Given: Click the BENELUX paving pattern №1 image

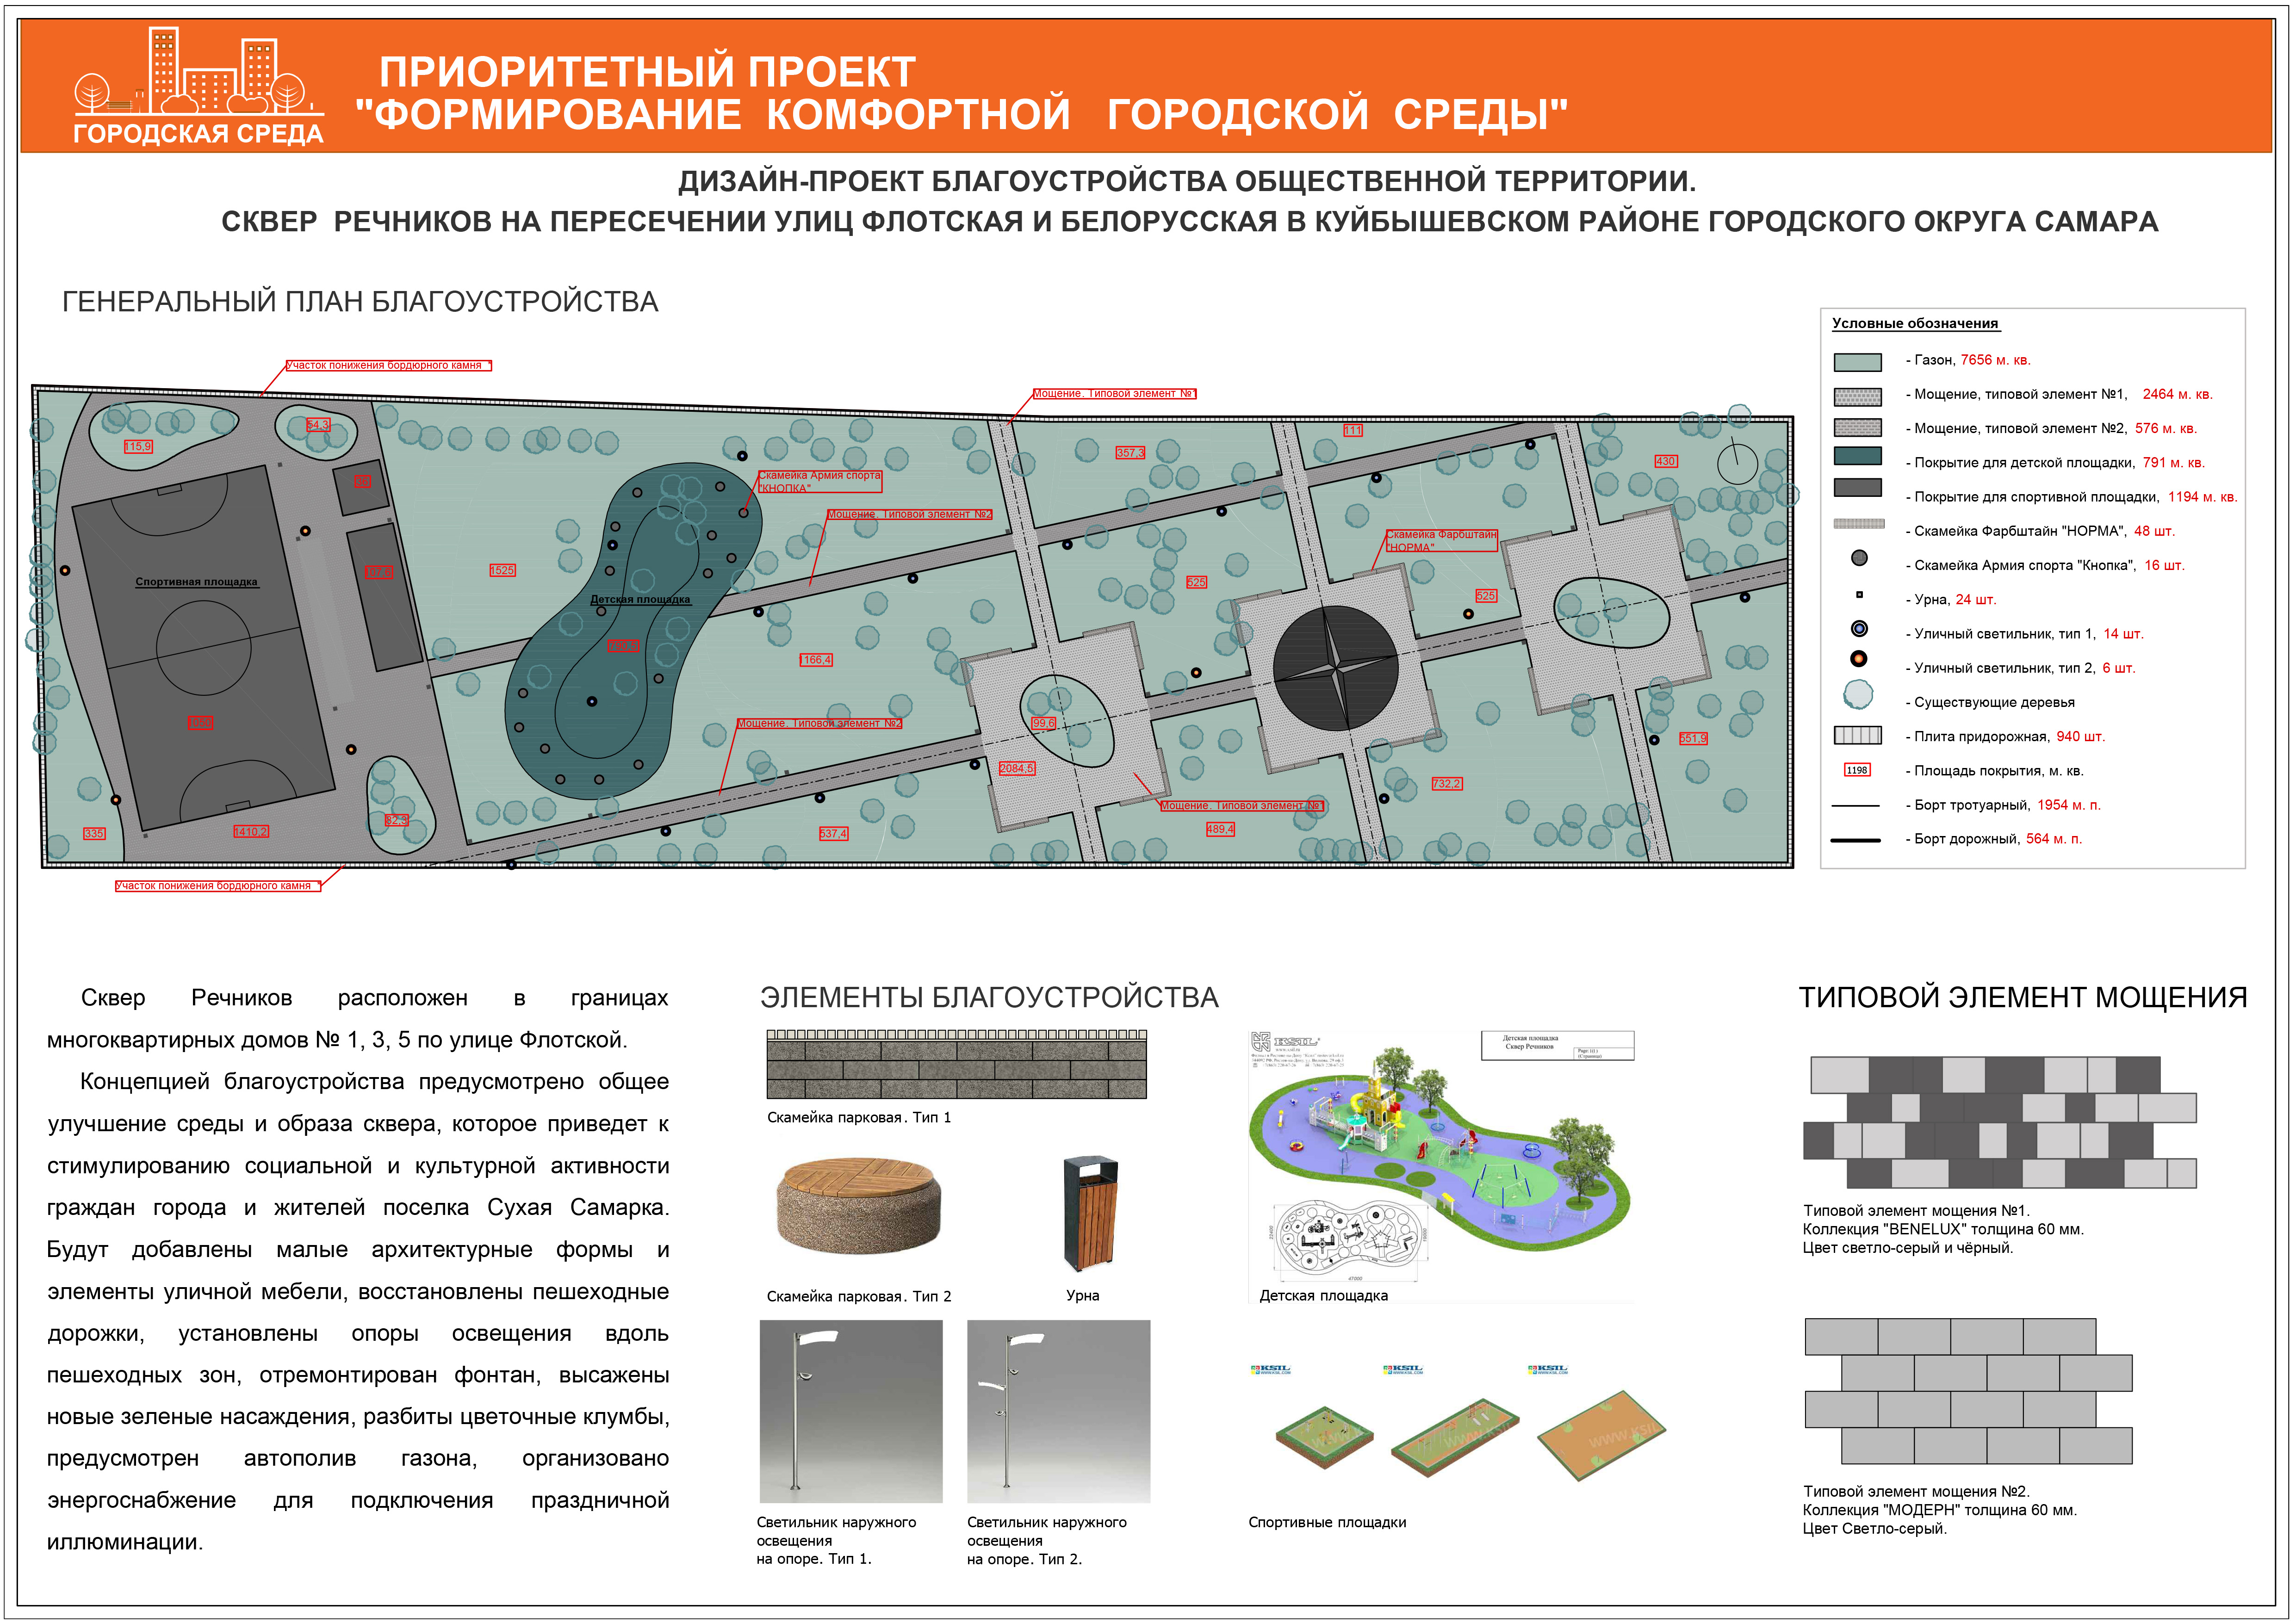Looking at the screenshot, I should pos(1999,1122).
